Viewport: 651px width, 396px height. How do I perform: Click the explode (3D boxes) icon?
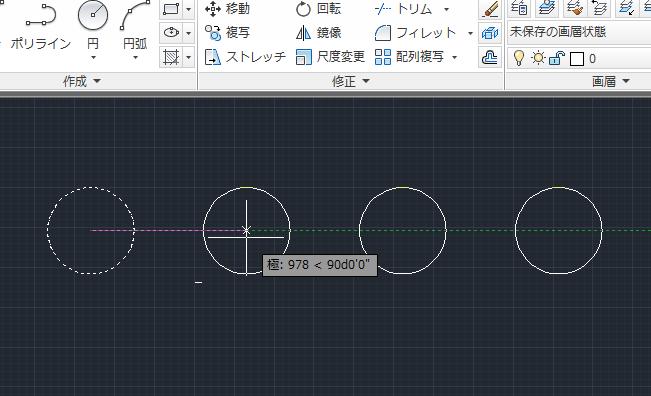tap(490, 33)
